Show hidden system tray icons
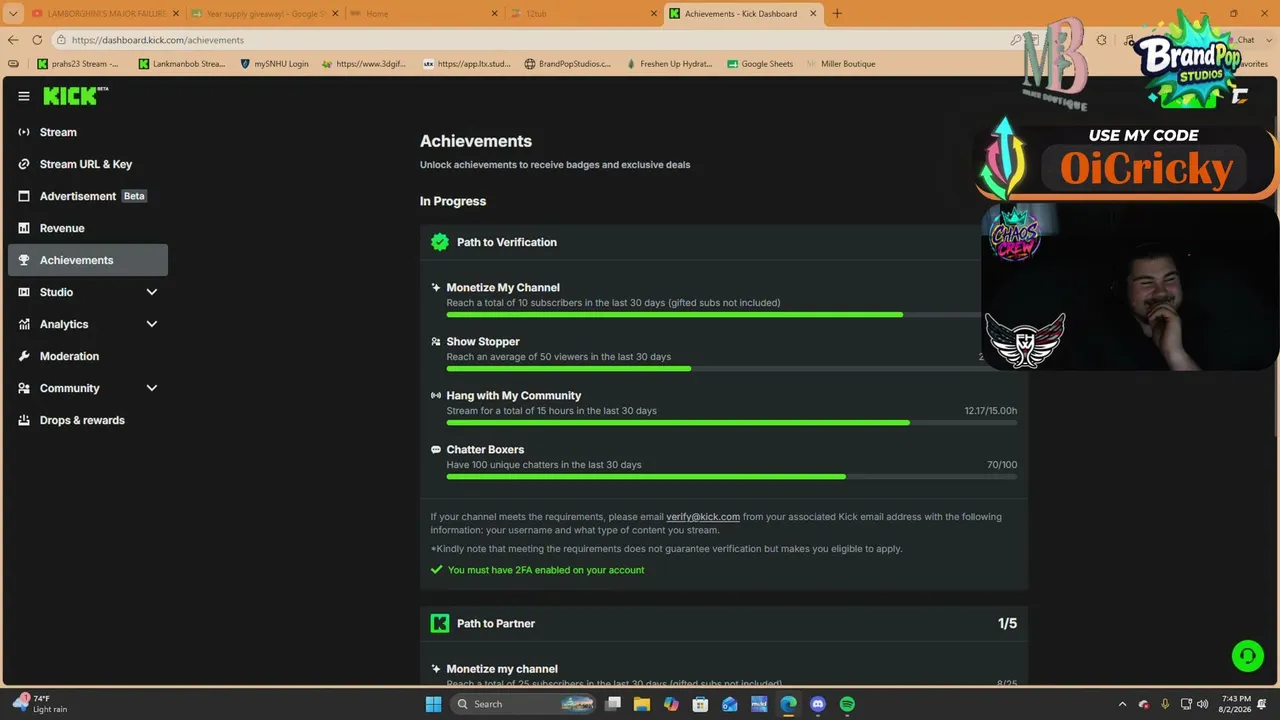 [1122, 704]
